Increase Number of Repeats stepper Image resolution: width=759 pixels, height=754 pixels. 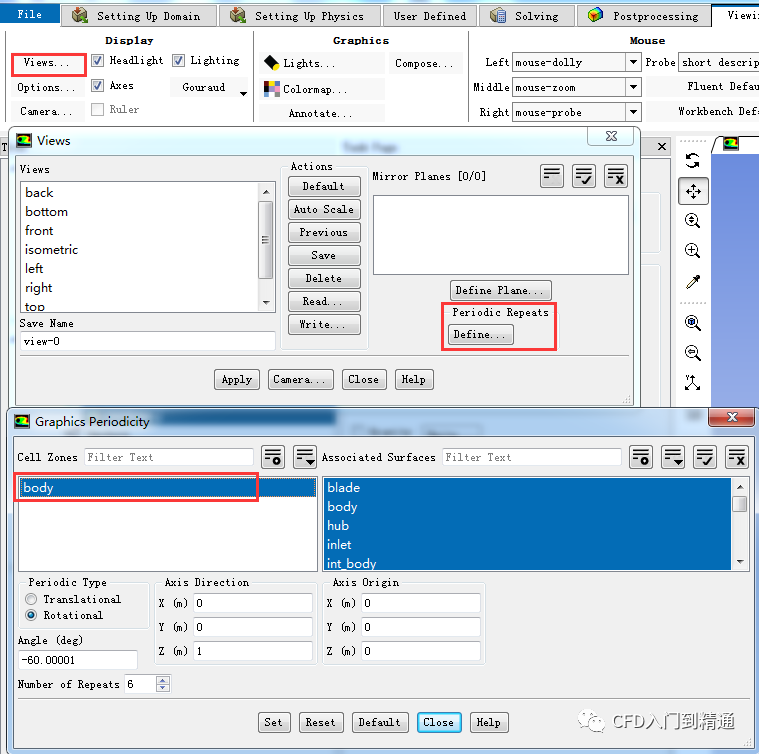(x=163, y=680)
